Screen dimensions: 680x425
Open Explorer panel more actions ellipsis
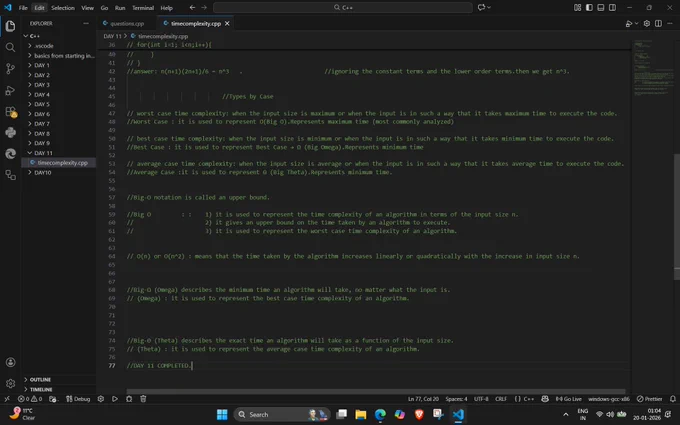[86, 23]
